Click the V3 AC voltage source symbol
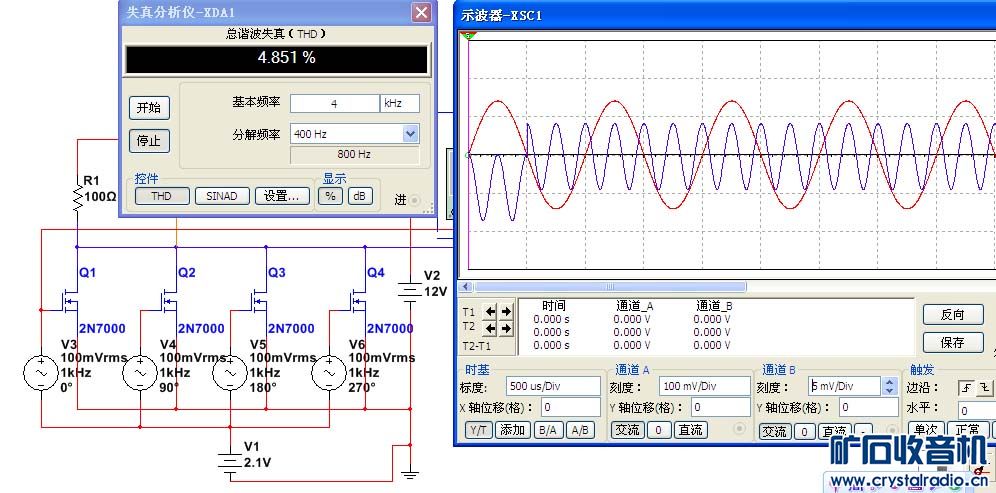Image resolution: width=996 pixels, height=493 pixels. (x=41, y=373)
